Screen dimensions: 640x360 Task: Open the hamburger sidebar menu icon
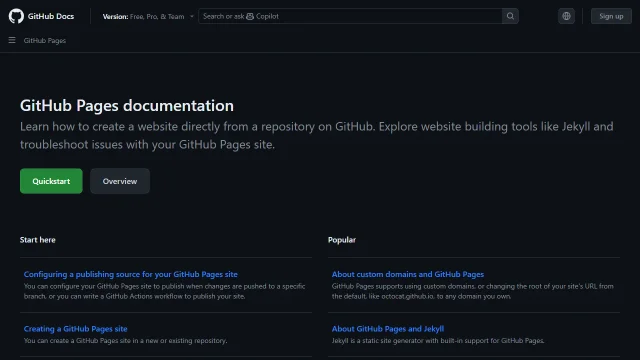pos(12,40)
